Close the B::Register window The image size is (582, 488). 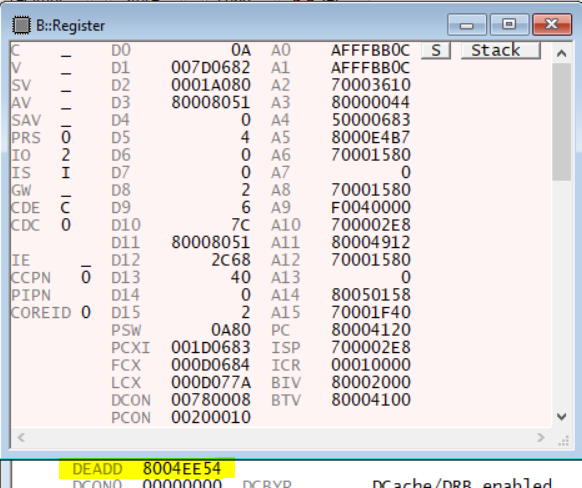[x=552, y=25]
